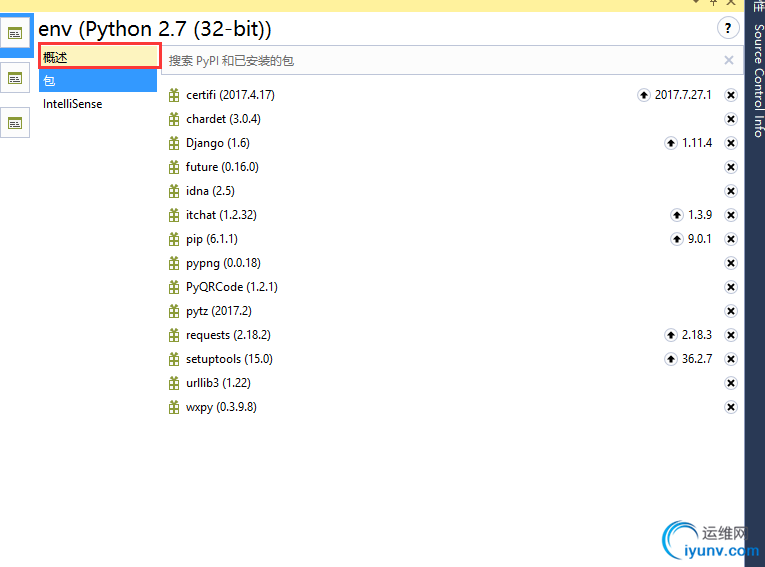This screenshot has height=567, width=765.
Task: Click the env (Python 2.7 (32-bit)) title
Action: [x=155, y=29]
